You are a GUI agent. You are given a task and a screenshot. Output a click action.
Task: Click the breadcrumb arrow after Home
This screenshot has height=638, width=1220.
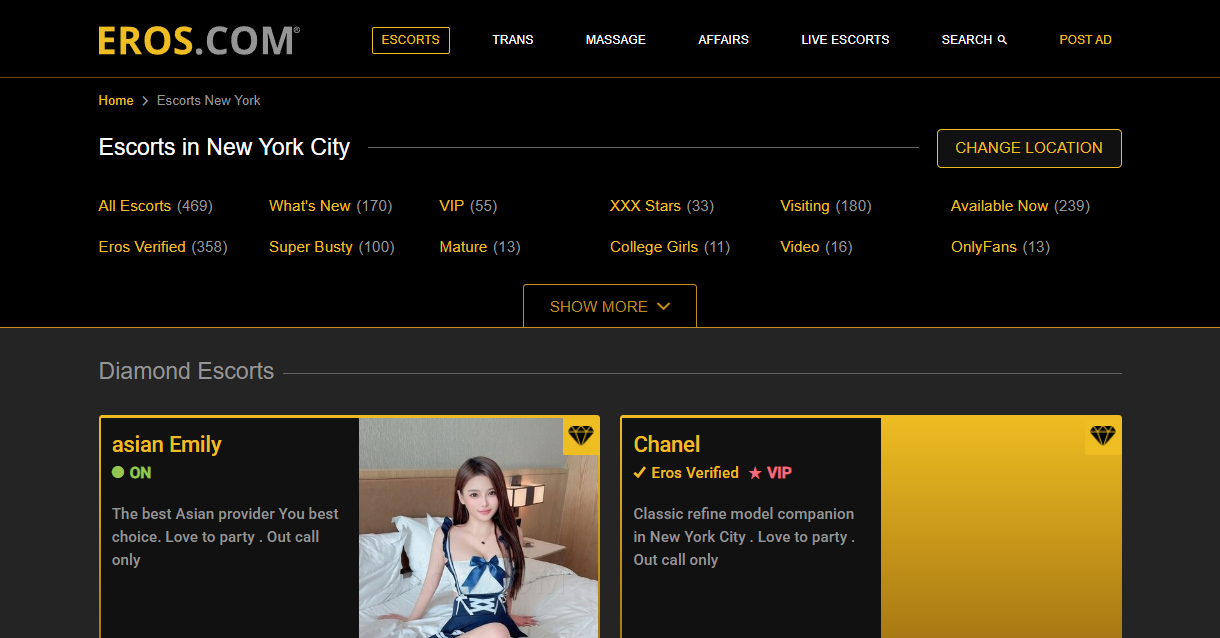click(x=145, y=101)
